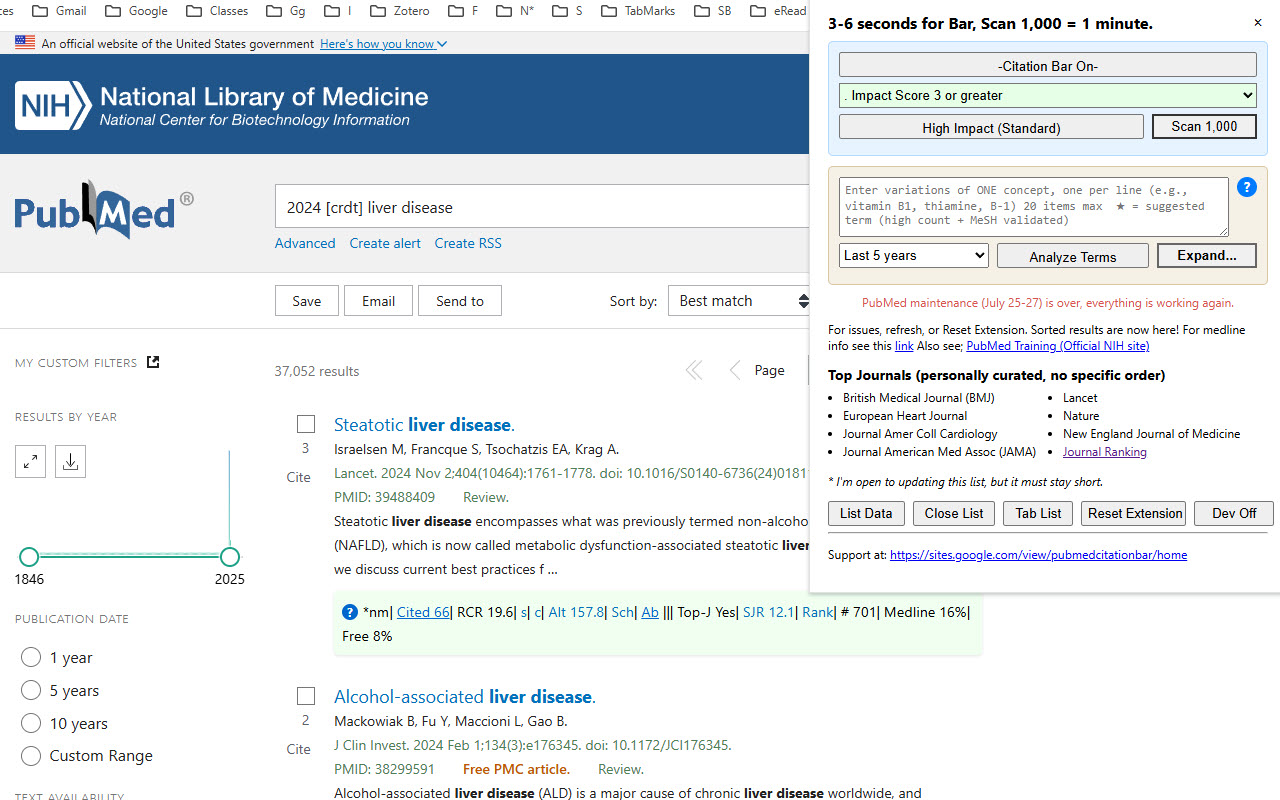
Task: Open the Gmail bookmark folder
Action: click(x=59, y=11)
